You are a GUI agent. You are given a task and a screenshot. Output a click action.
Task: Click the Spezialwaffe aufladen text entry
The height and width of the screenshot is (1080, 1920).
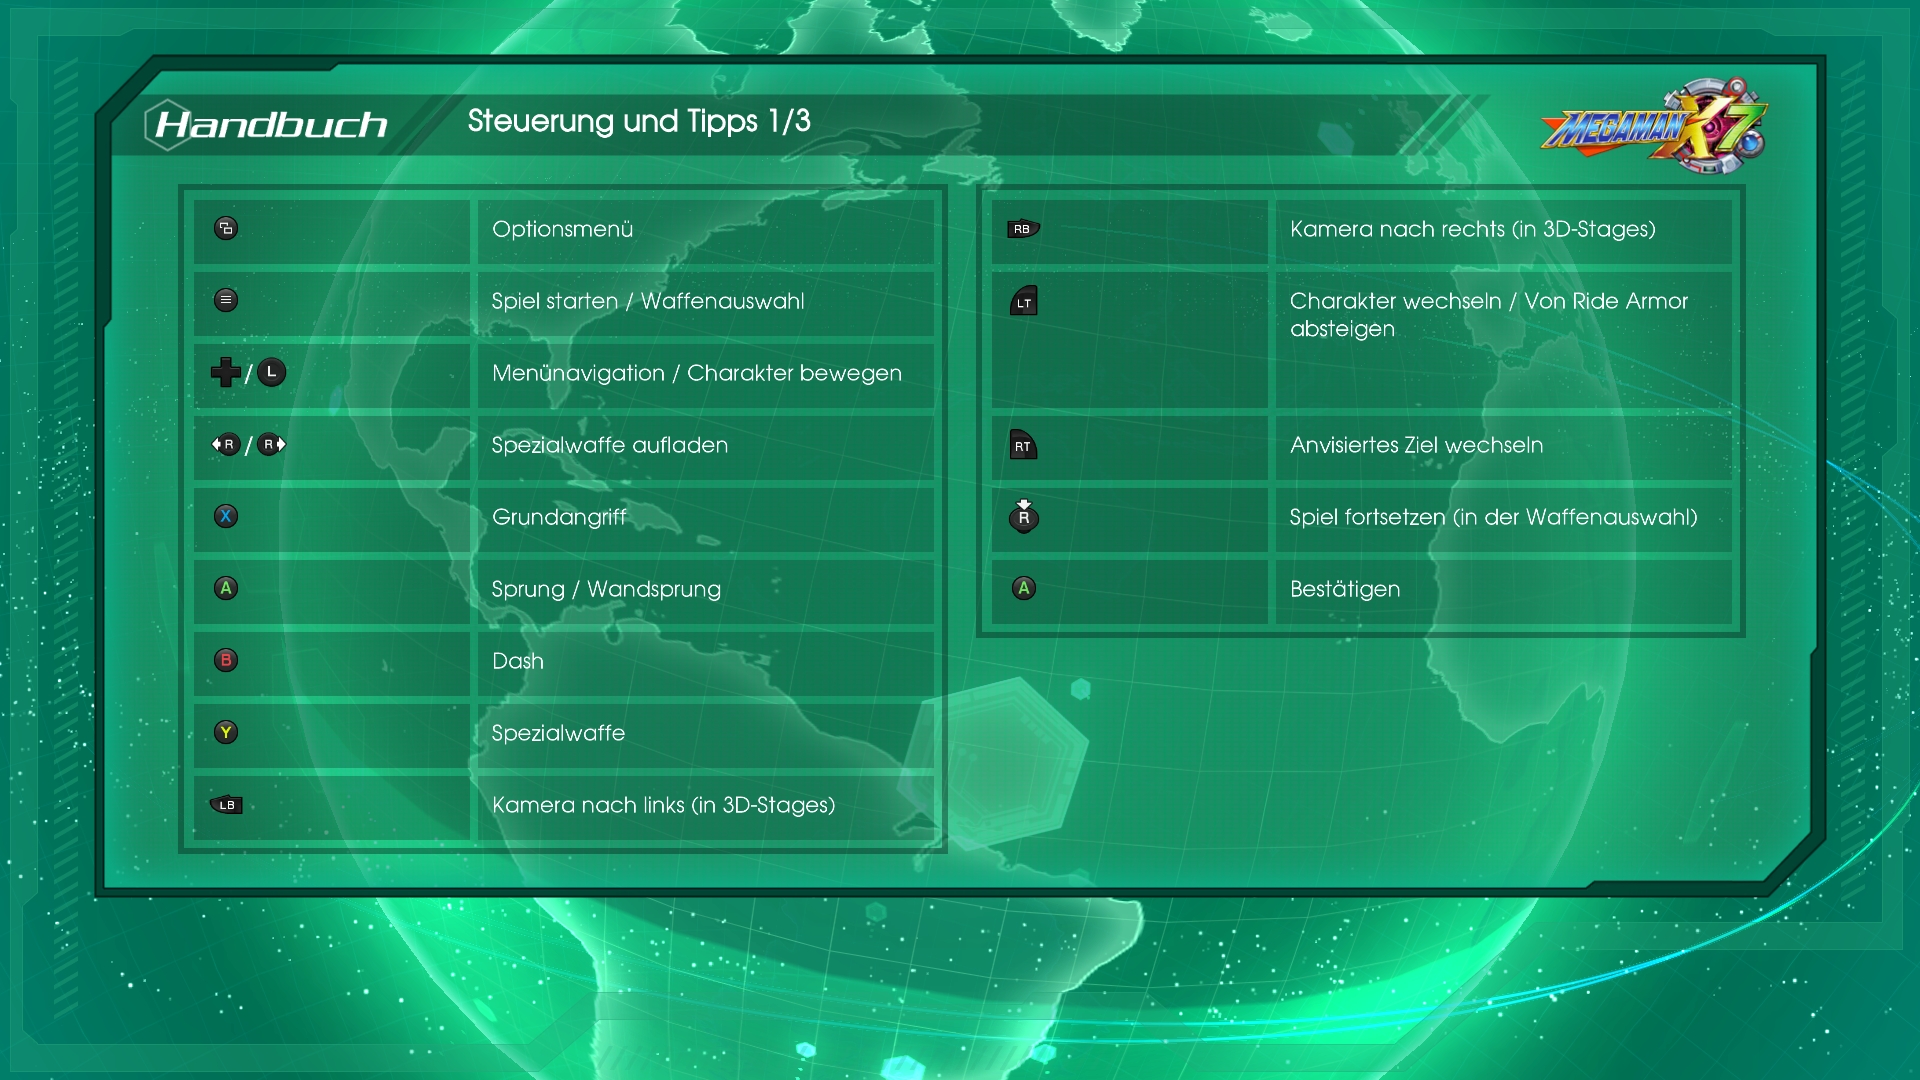(x=609, y=445)
